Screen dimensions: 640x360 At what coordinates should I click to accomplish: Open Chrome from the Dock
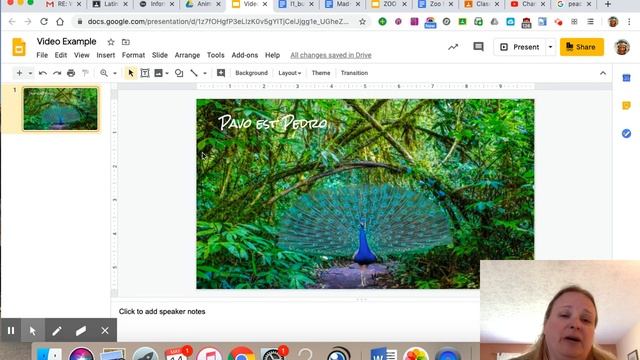click(x=241, y=353)
